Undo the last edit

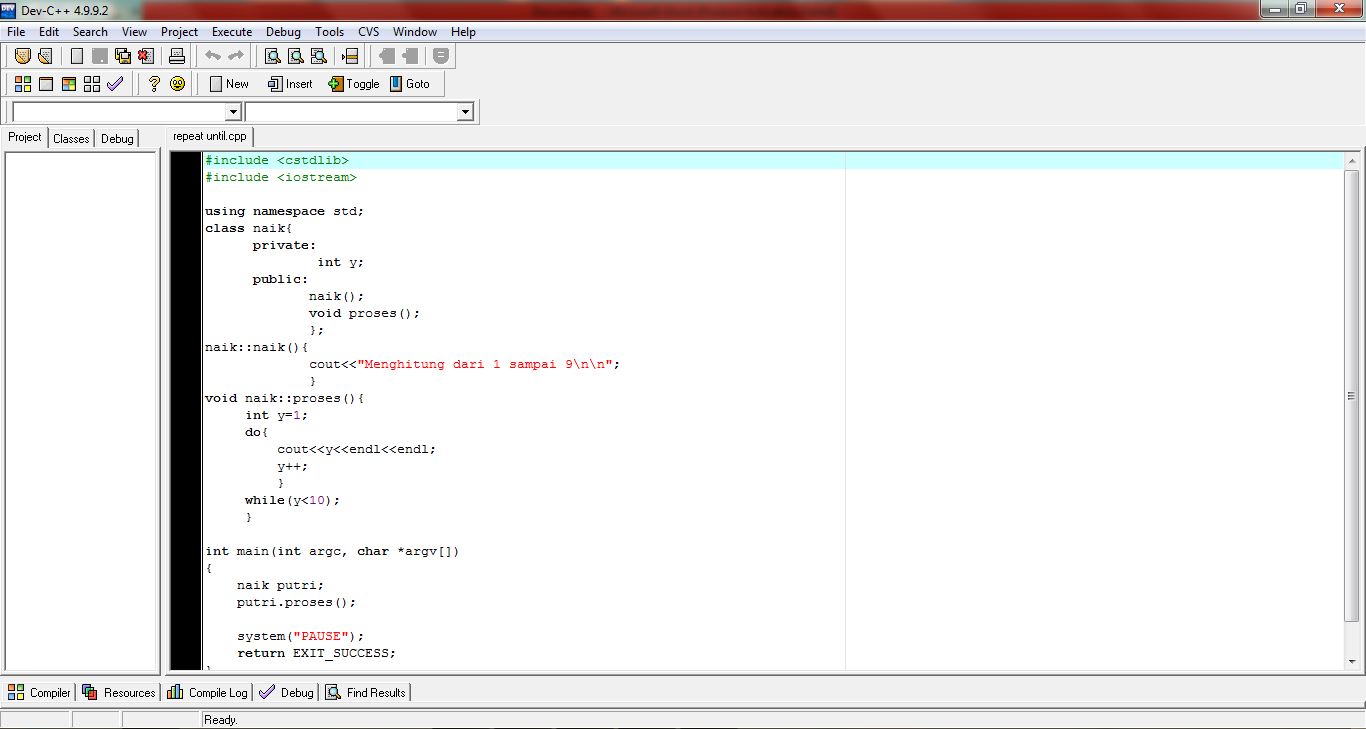[x=212, y=55]
